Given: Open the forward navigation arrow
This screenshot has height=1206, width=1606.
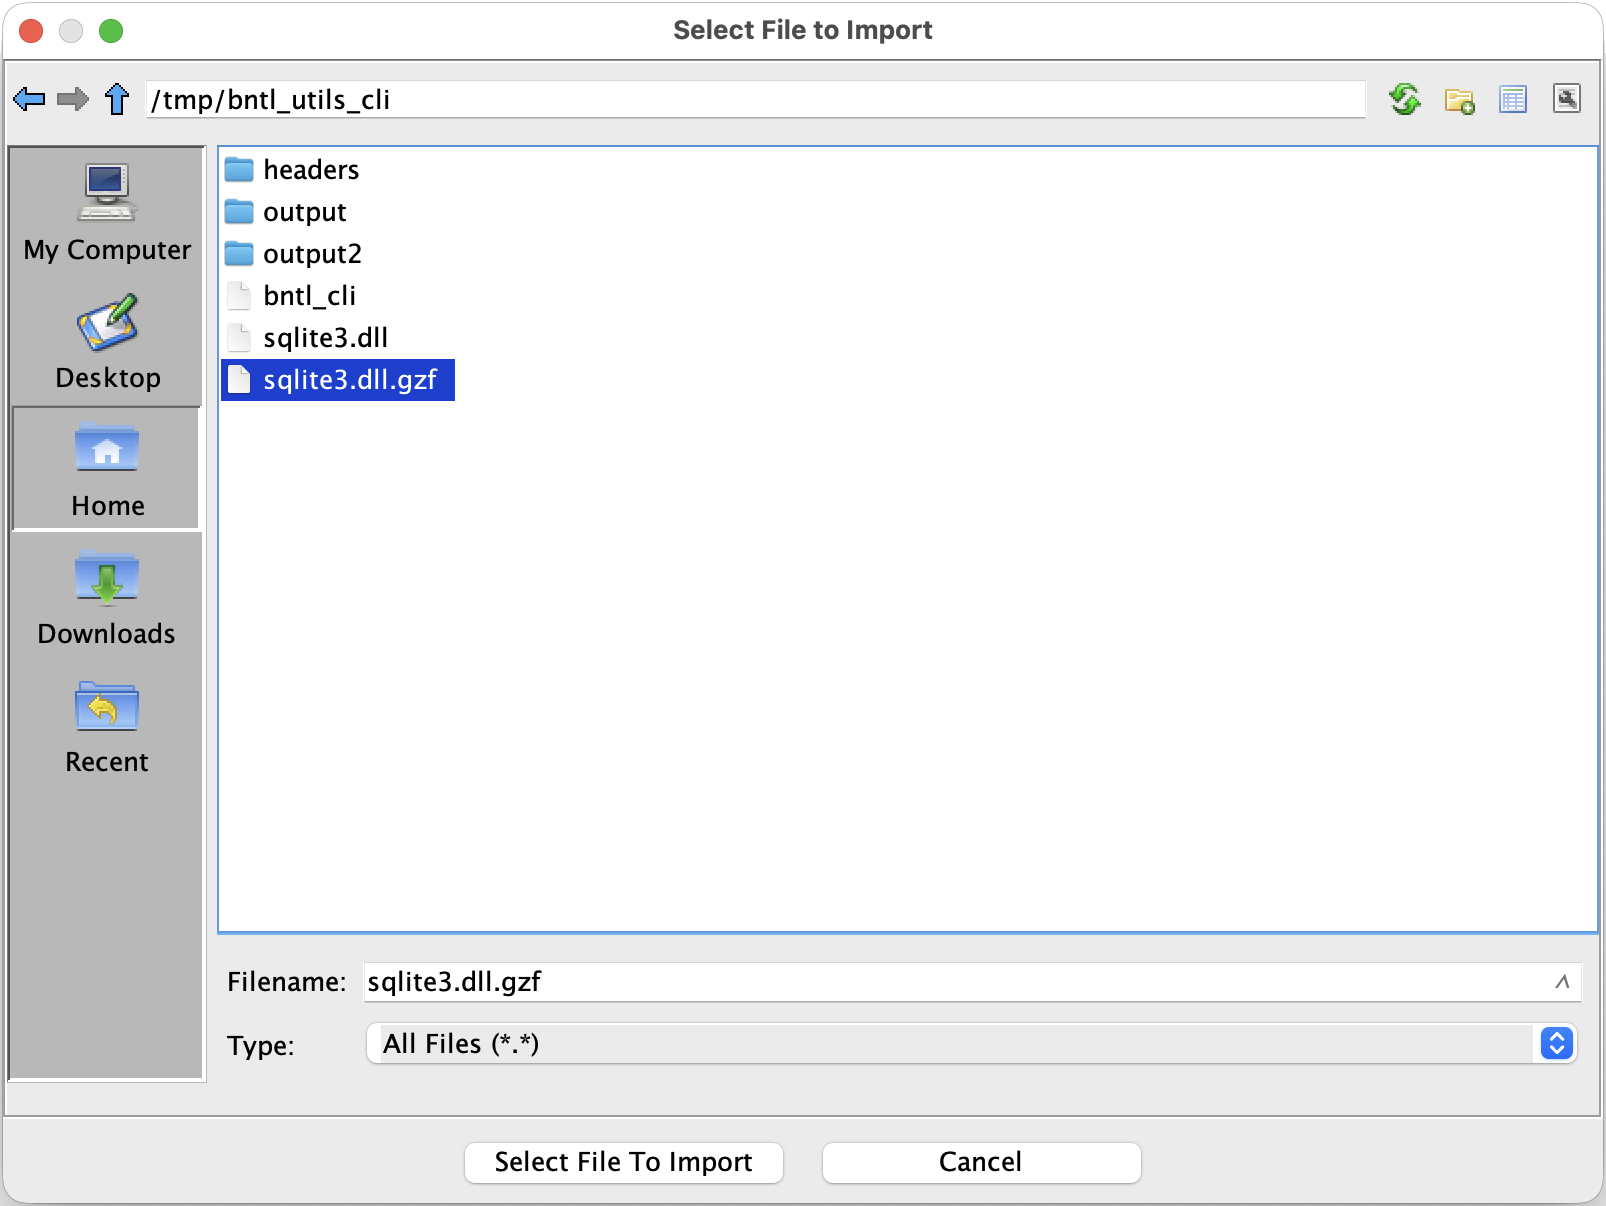Looking at the screenshot, I should (x=72, y=97).
